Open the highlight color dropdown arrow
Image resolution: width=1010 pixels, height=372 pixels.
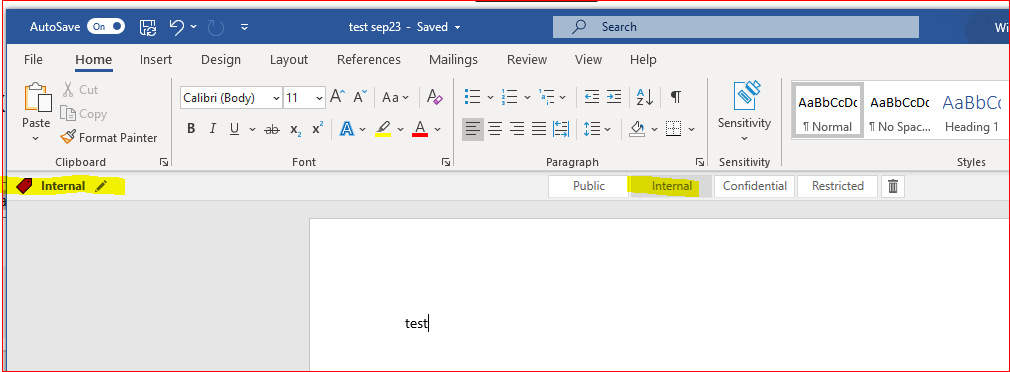tap(400, 129)
